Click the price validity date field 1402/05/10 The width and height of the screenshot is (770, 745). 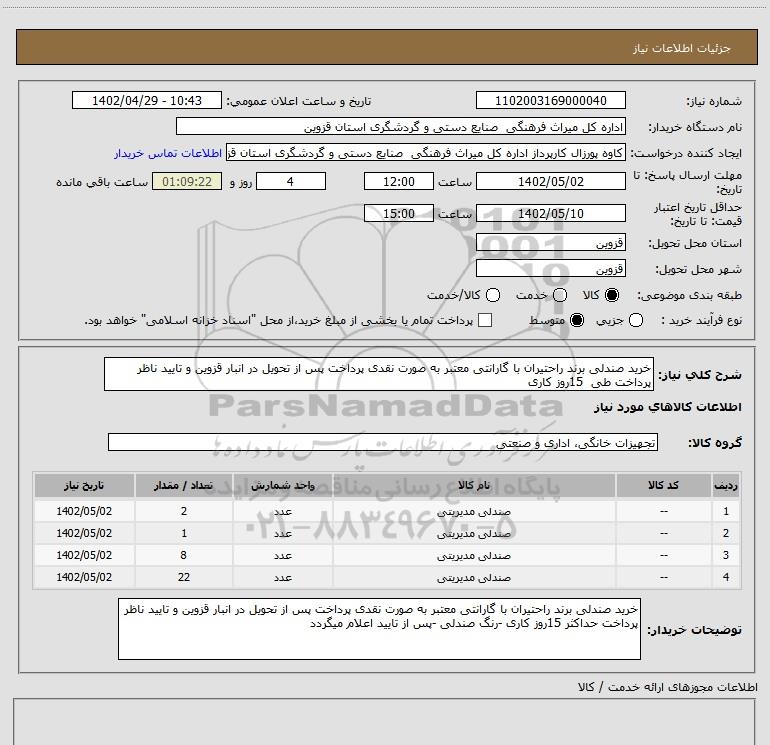(x=550, y=213)
